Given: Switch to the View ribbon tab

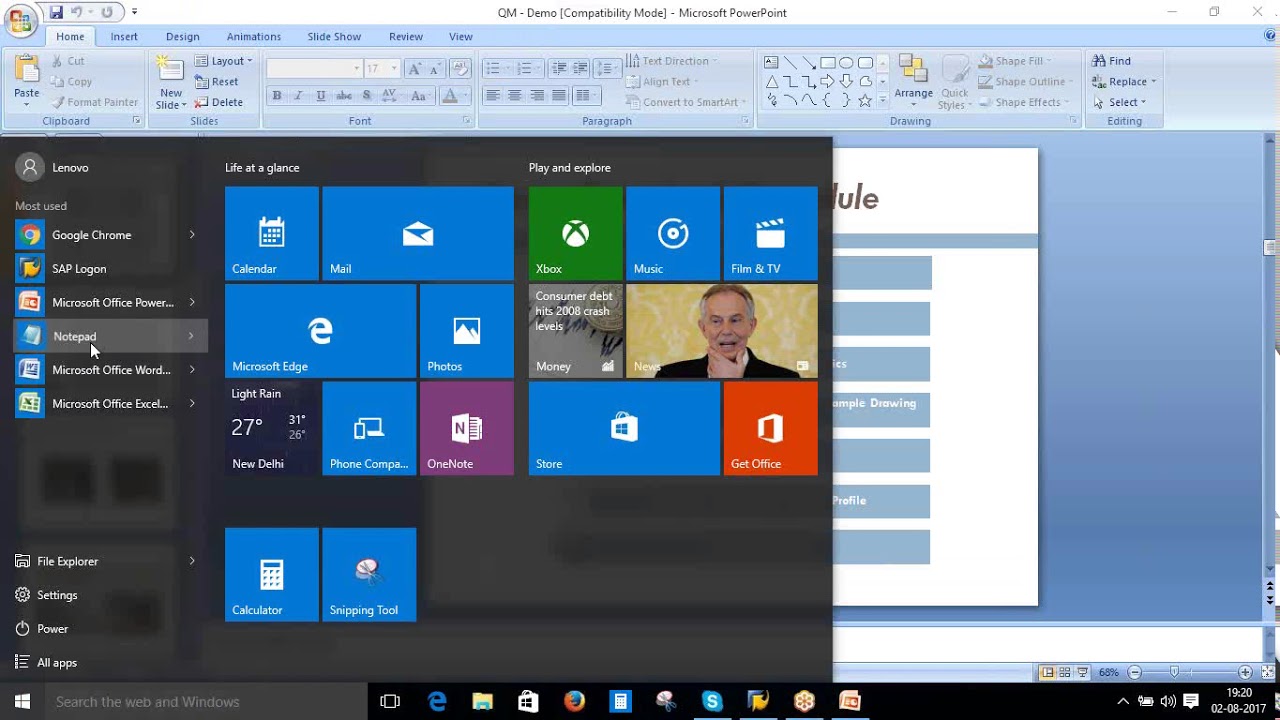Looking at the screenshot, I should pyautogui.click(x=461, y=37).
